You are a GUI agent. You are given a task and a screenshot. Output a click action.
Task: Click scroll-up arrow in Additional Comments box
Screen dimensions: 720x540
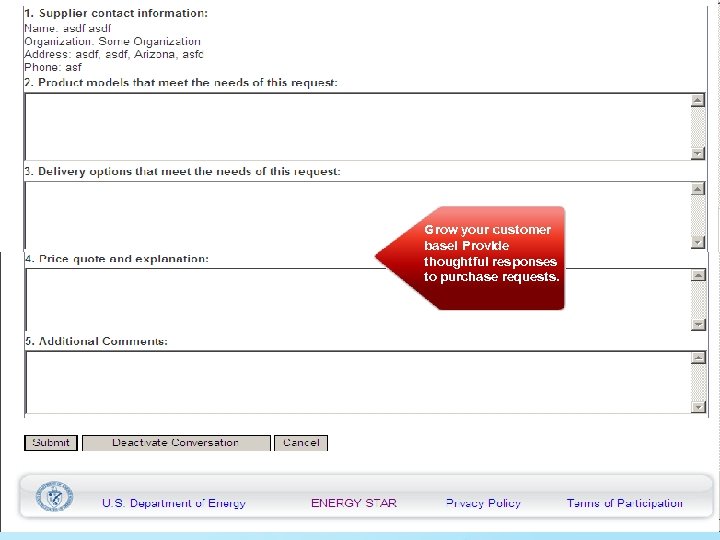[x=698, y=358]
